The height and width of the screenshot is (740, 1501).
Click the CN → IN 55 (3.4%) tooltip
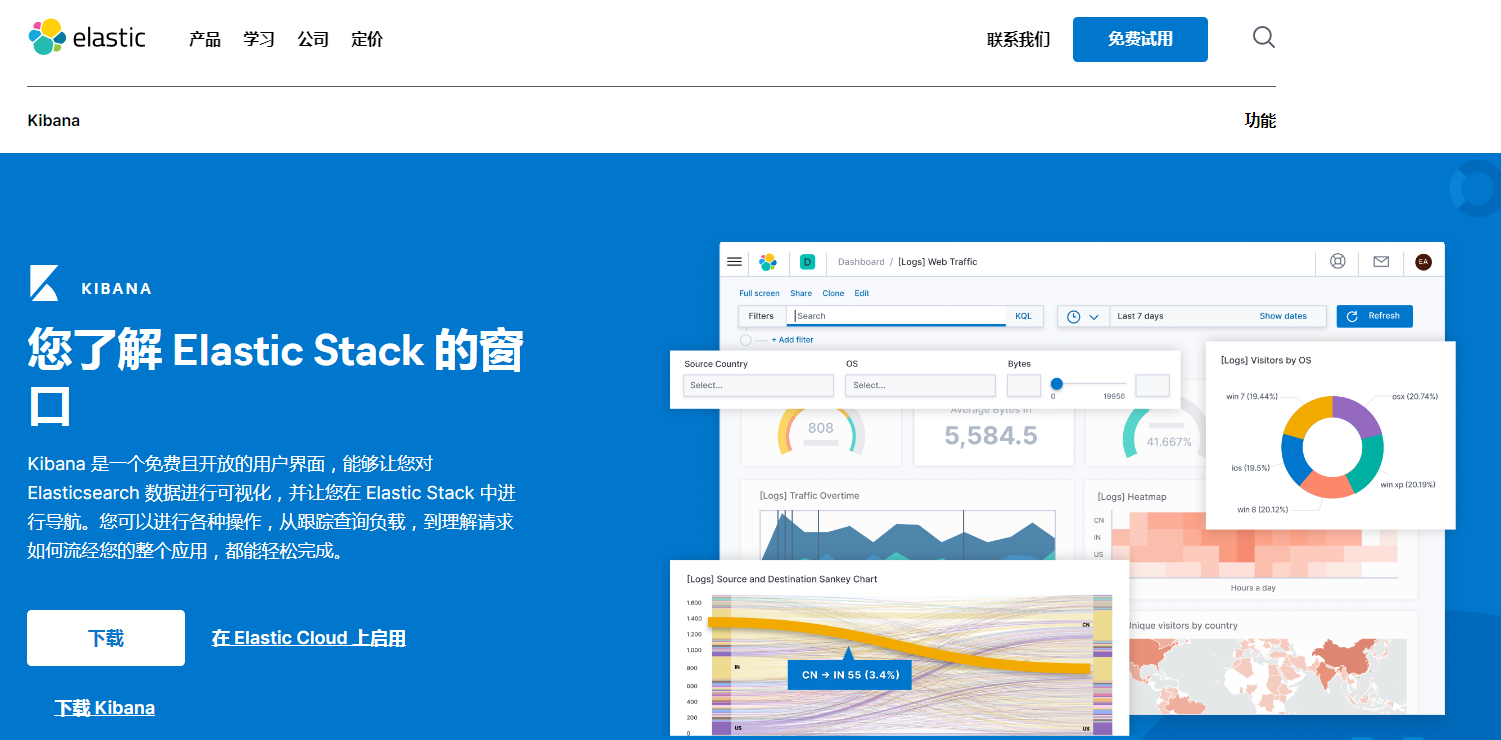(x=849, y=675)
